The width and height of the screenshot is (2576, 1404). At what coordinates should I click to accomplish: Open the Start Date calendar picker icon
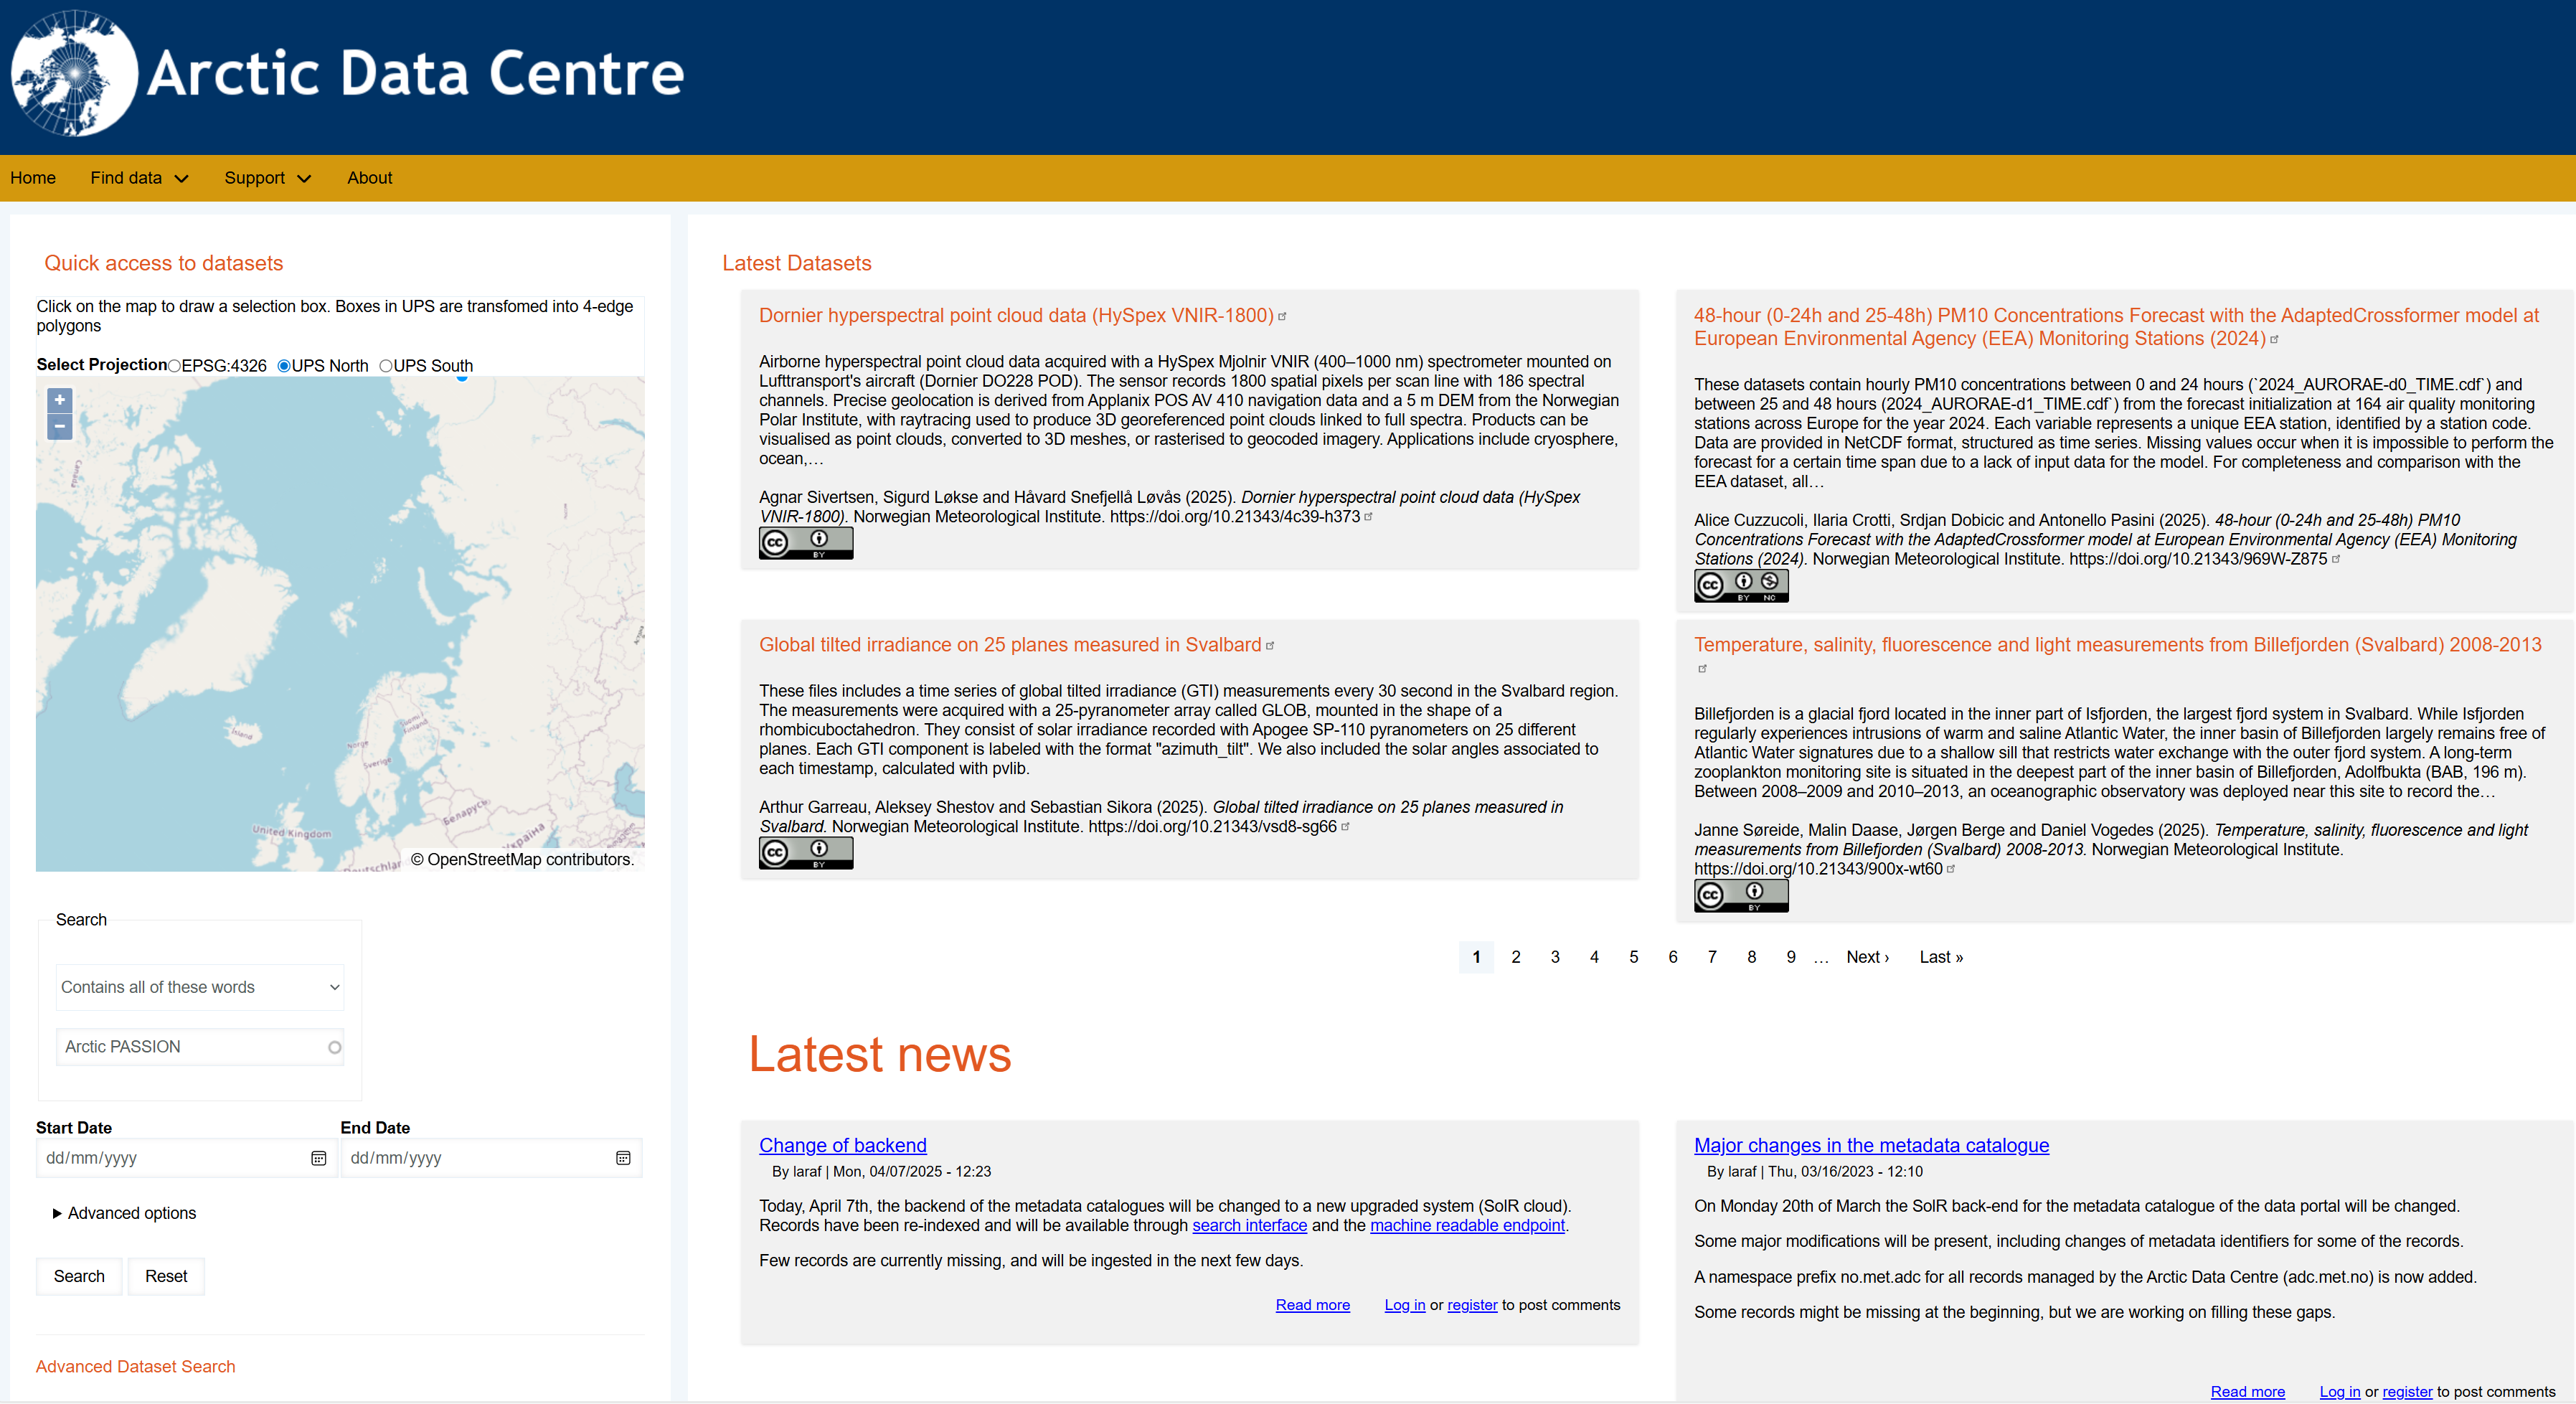point(319,1158)
